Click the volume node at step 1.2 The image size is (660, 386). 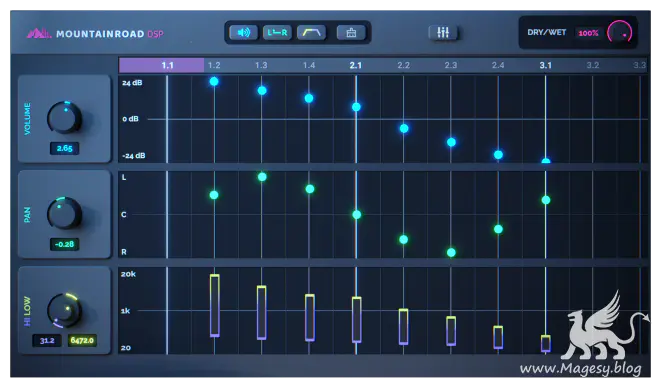pos(214,81)
